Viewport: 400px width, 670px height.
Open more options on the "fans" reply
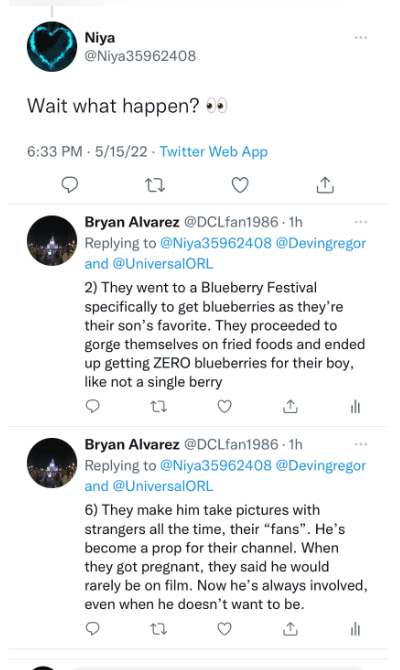pos(361,444)
